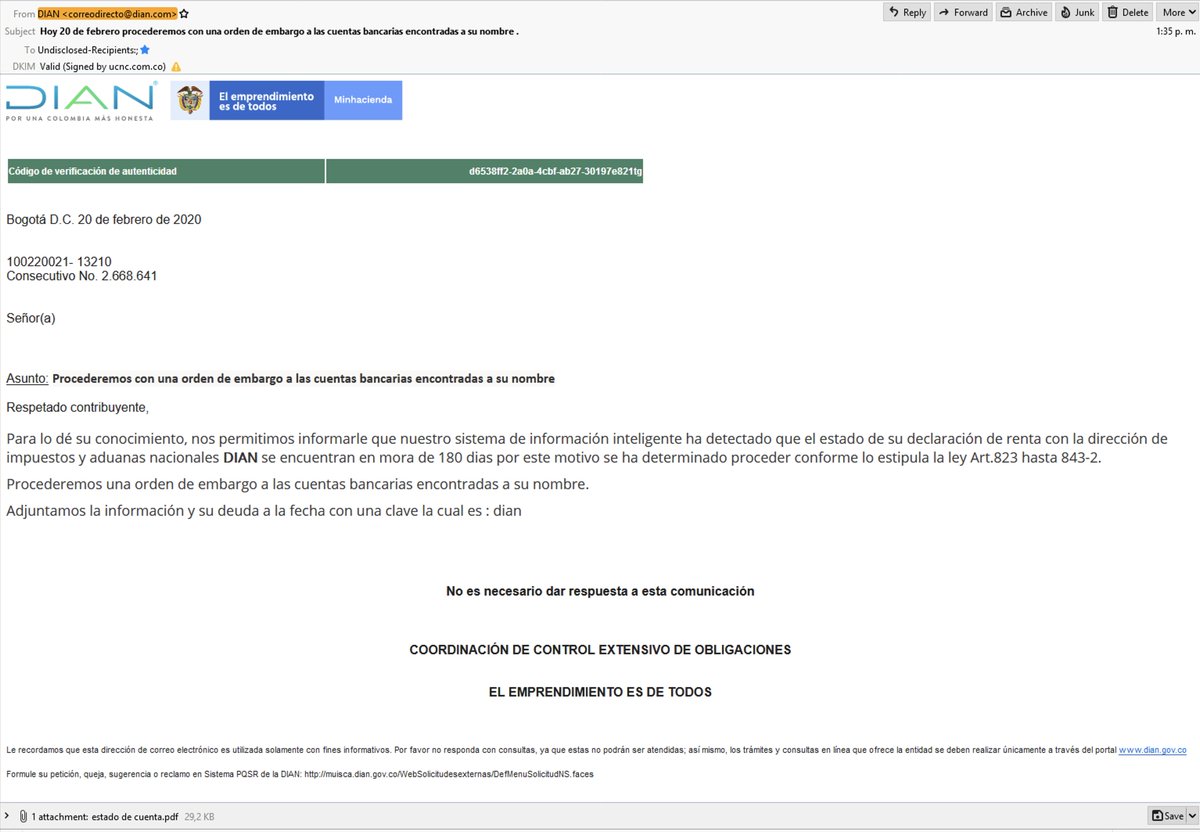The height and width of the screenshot is (832, 1200).
Task: Open the More actions dropdown
Action: 1177,12
